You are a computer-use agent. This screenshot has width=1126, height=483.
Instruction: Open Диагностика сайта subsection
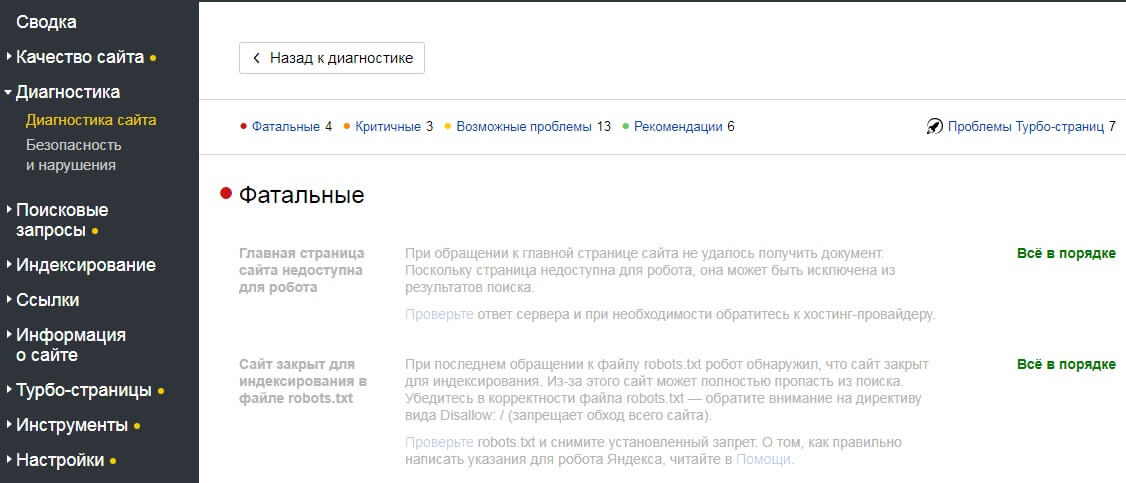pos(91,120)
